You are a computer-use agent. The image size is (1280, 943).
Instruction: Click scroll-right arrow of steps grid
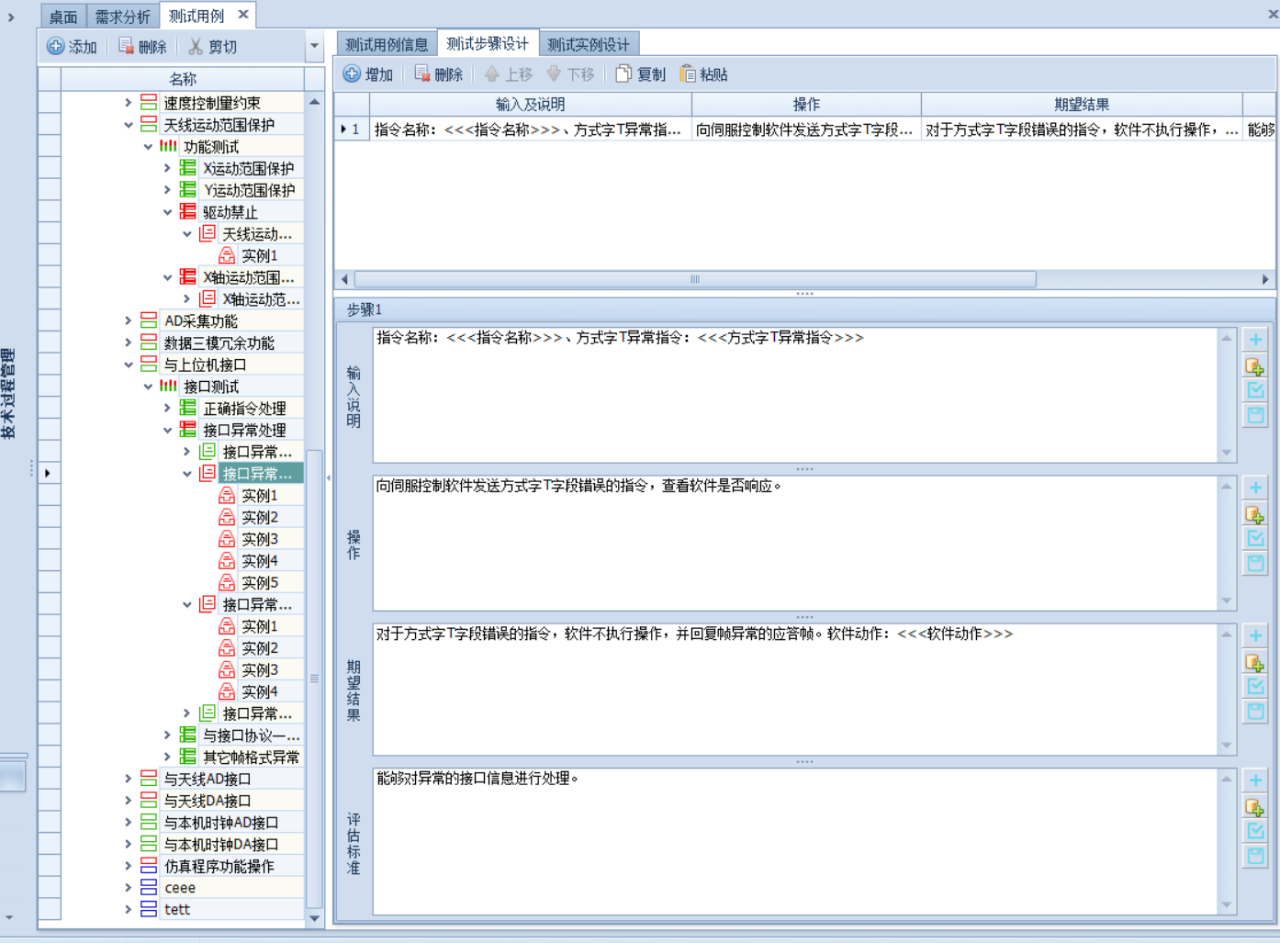(1265, 279)
